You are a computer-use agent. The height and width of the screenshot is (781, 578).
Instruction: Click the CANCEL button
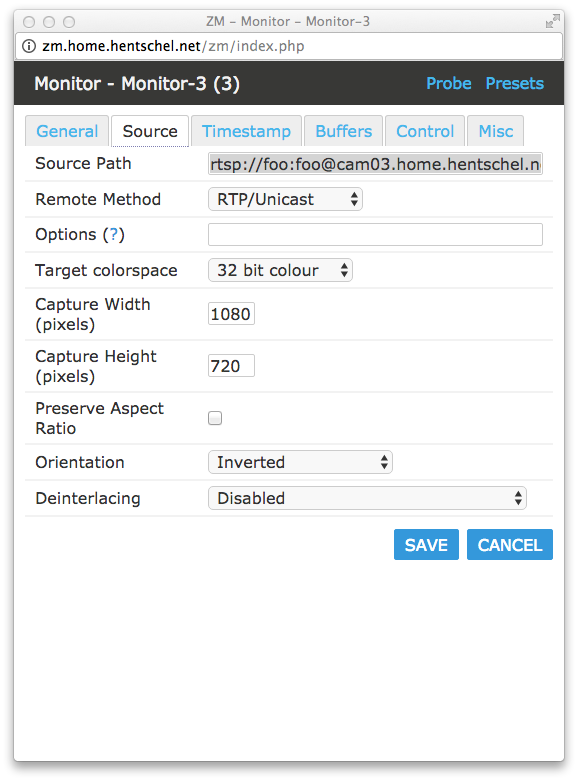point(510,544)
